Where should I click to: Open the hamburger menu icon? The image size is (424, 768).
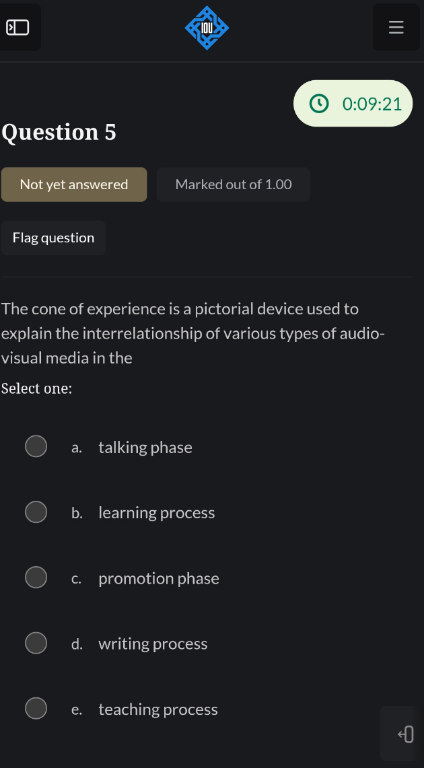[x=396, y=27]
